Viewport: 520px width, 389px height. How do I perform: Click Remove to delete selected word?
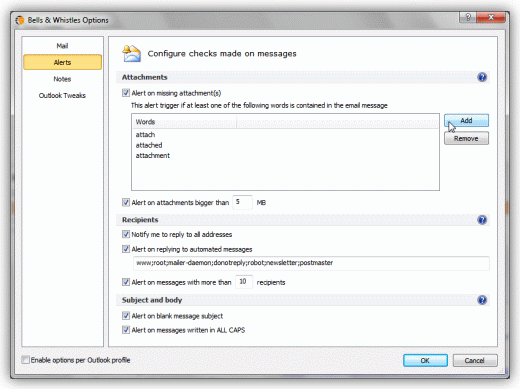(x=466, y=138)
